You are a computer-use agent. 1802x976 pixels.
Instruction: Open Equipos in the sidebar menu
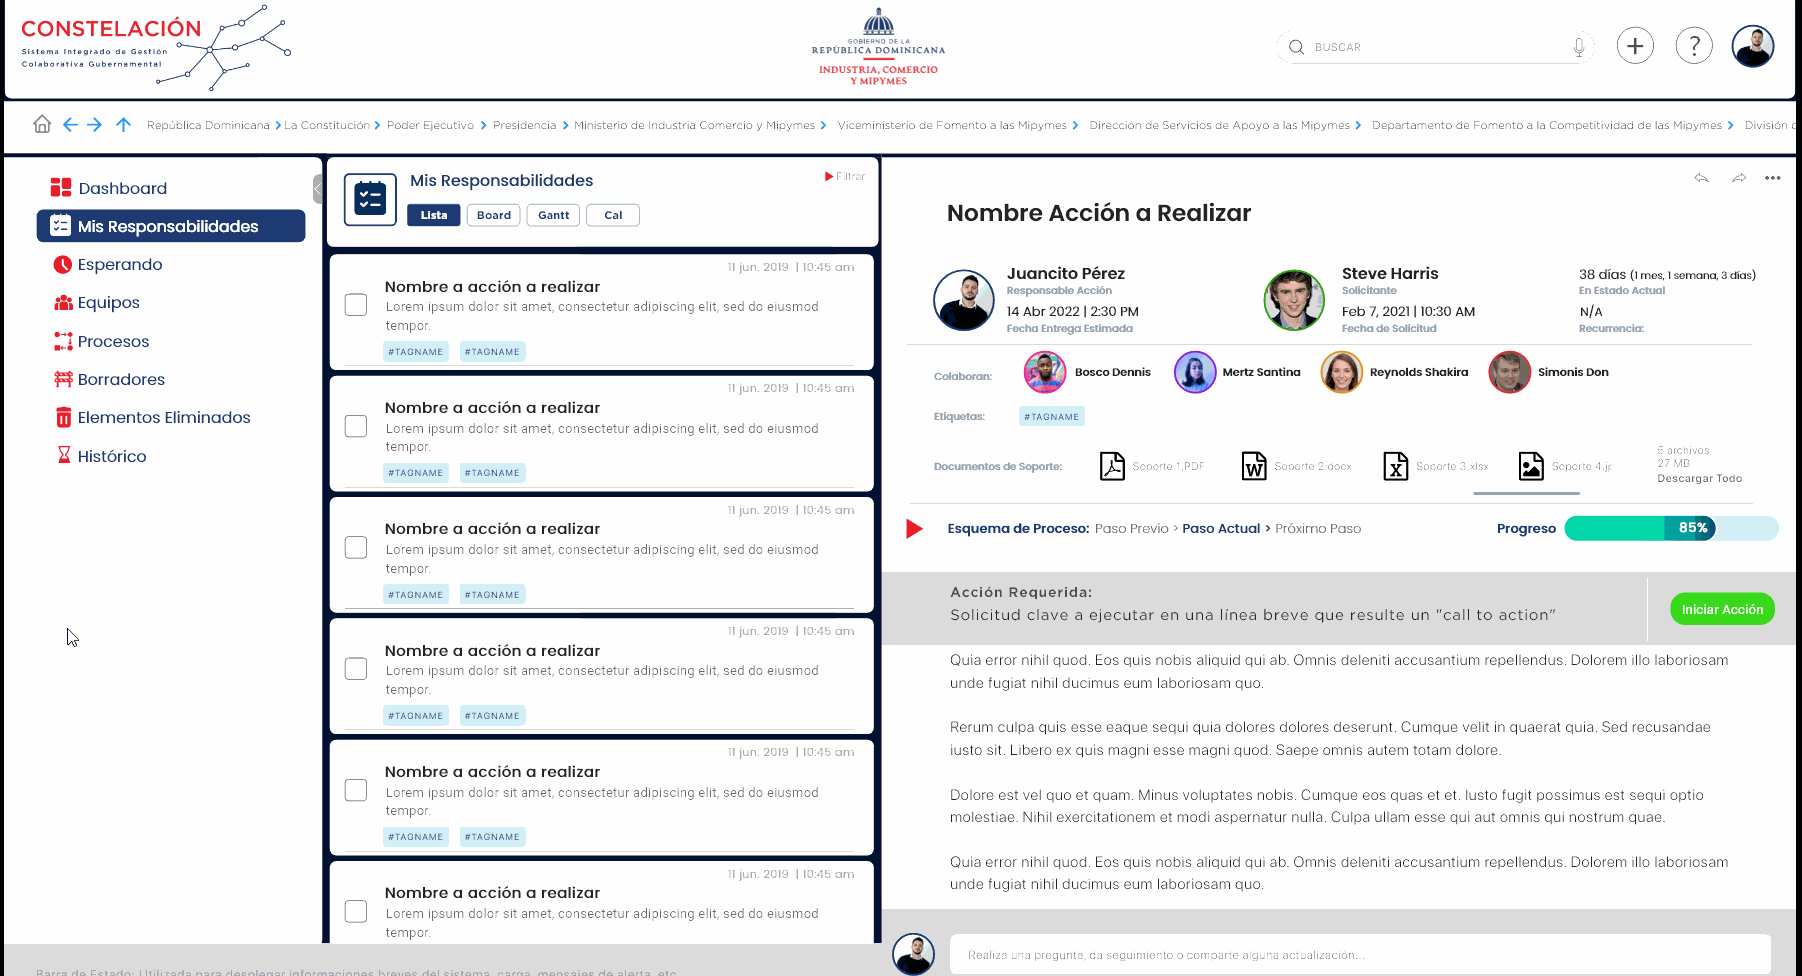point(108,303)
